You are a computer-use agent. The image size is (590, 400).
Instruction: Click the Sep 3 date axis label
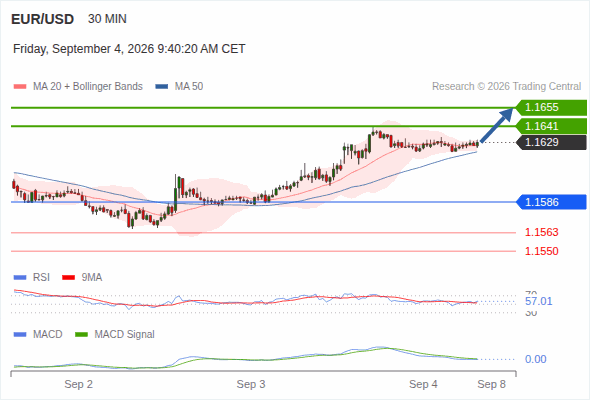(251, 384)
